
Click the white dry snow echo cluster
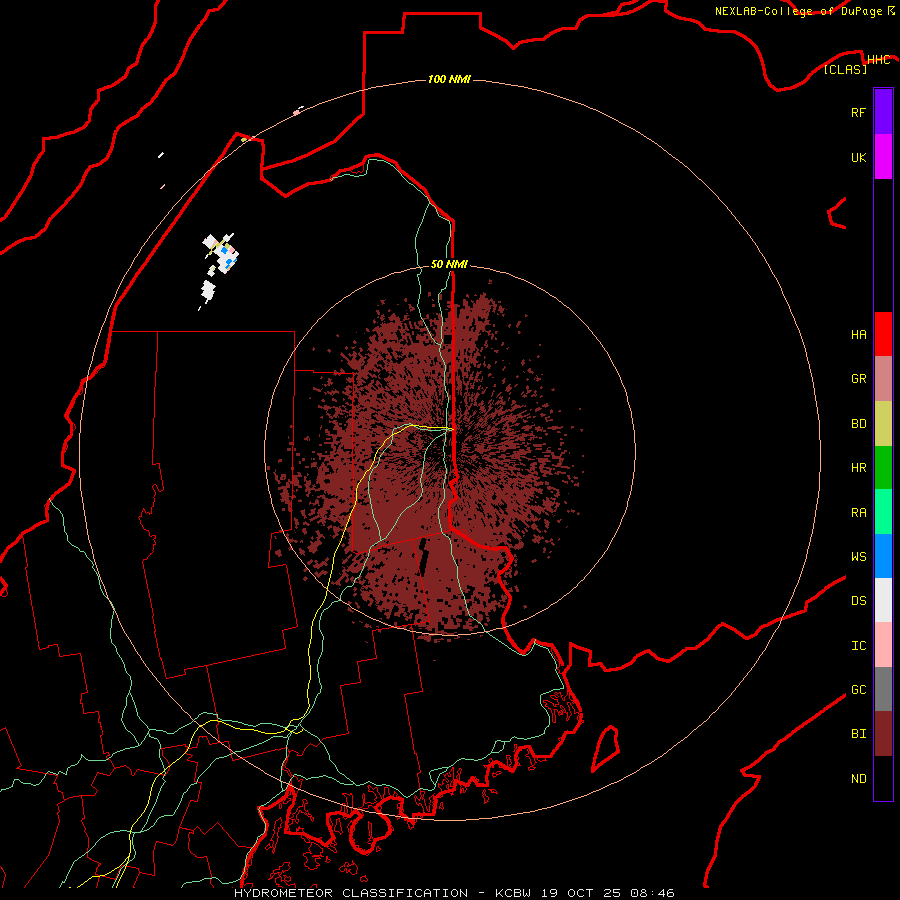click(x=220, y=254)
